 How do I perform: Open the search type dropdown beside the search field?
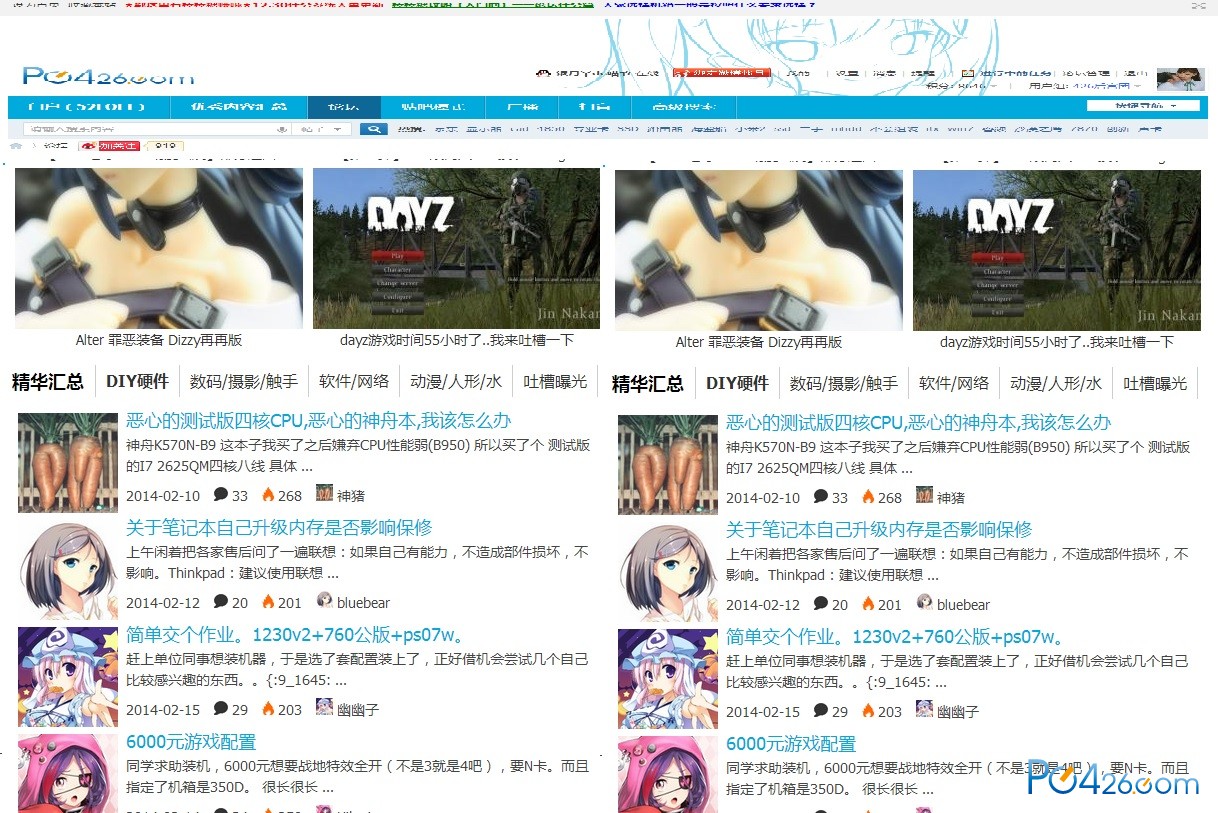[322, 129]
